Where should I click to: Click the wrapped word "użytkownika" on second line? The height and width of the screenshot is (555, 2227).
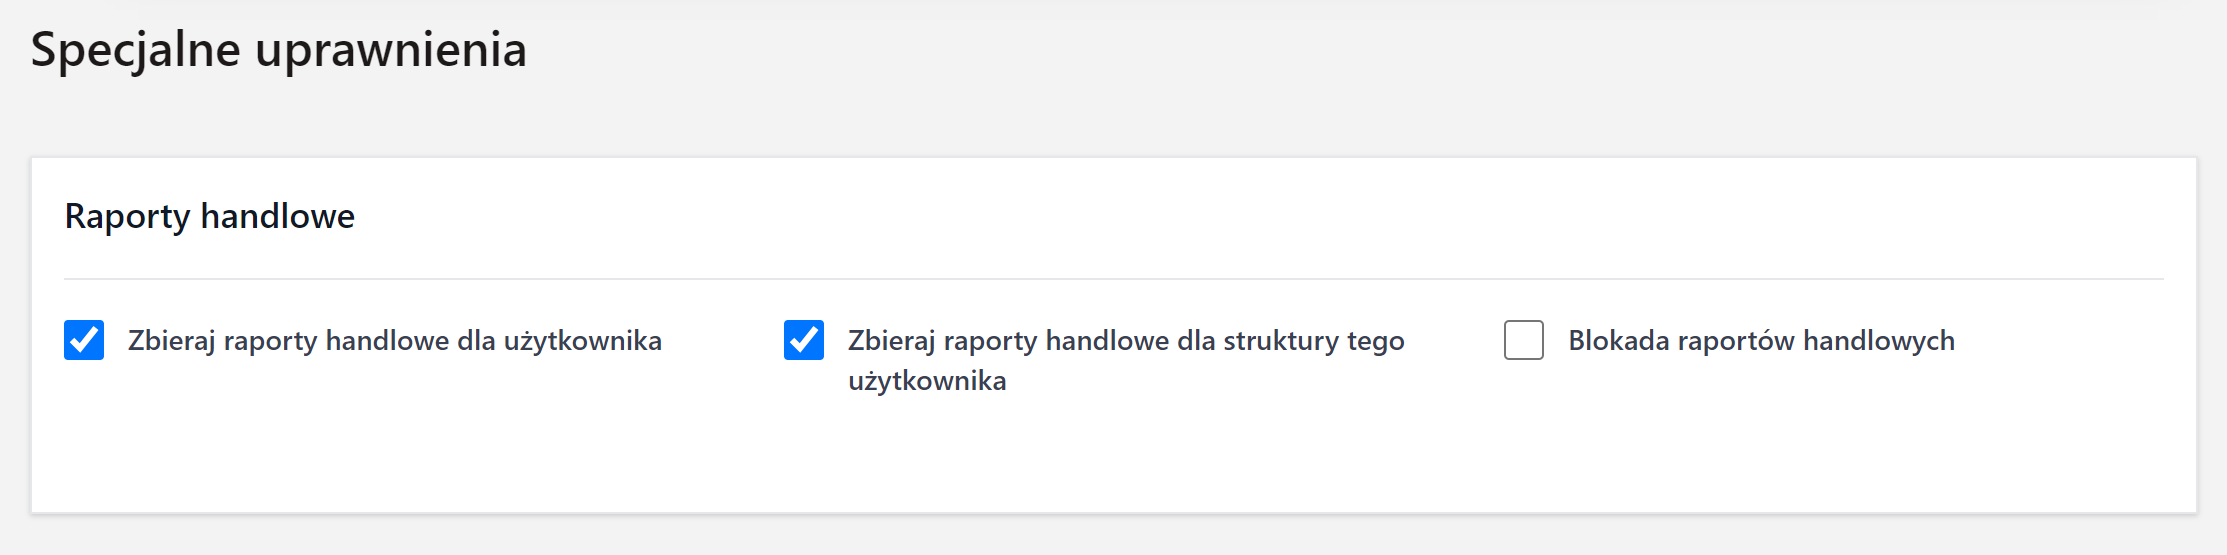(927, 381)
